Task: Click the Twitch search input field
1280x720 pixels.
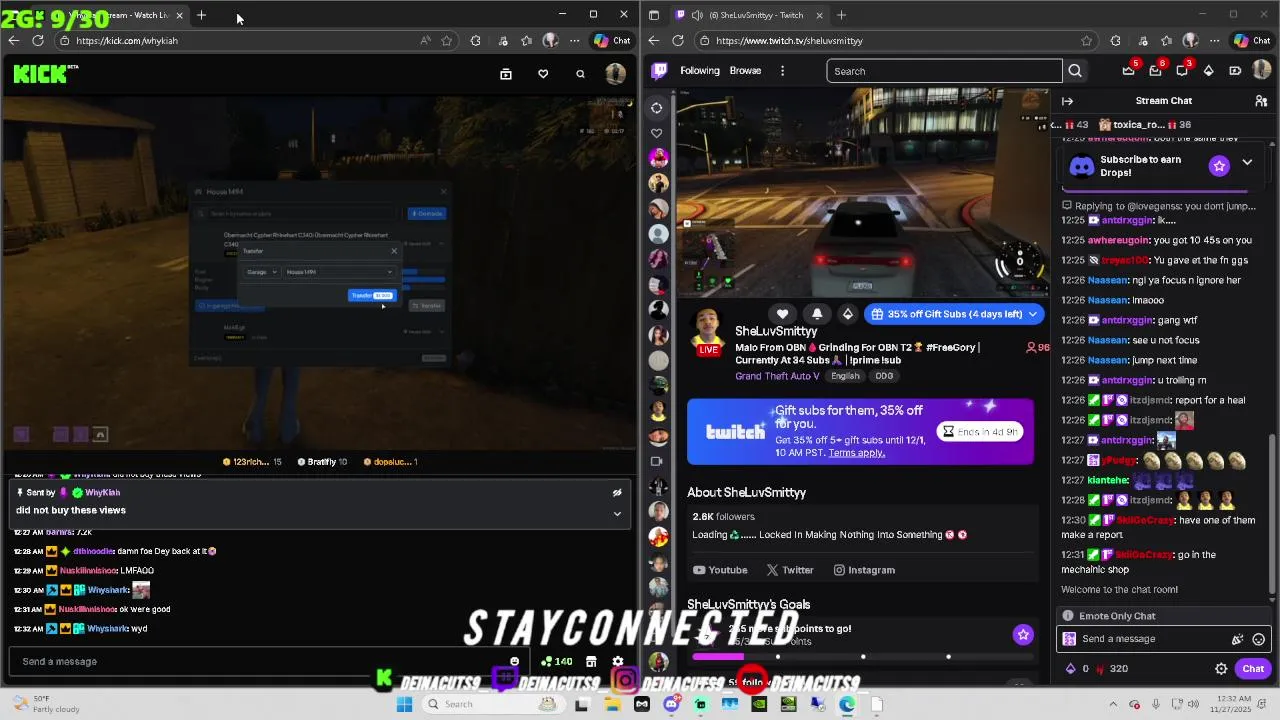Action: point(944,71)
